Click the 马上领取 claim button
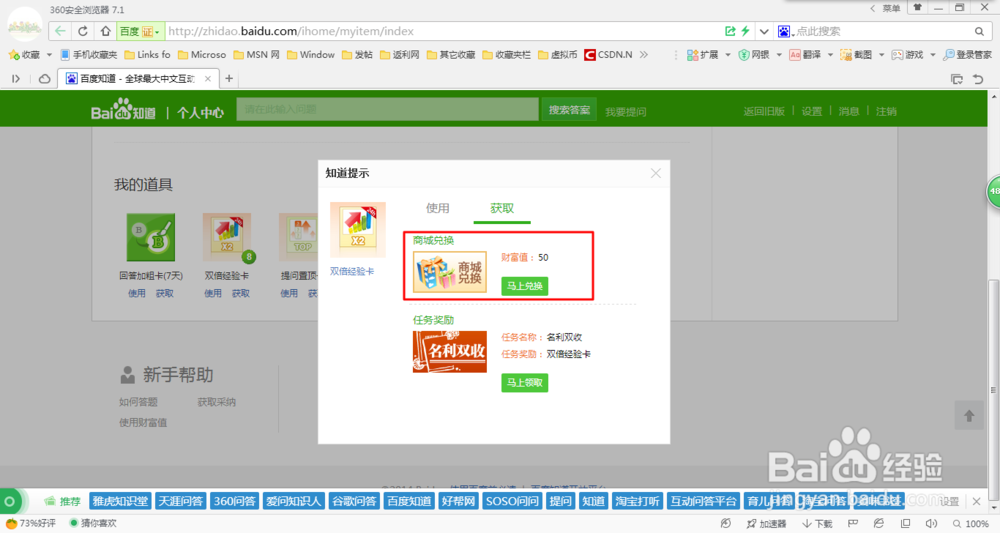The height and width of the screenshot is (533, 1000). (524, 383)
